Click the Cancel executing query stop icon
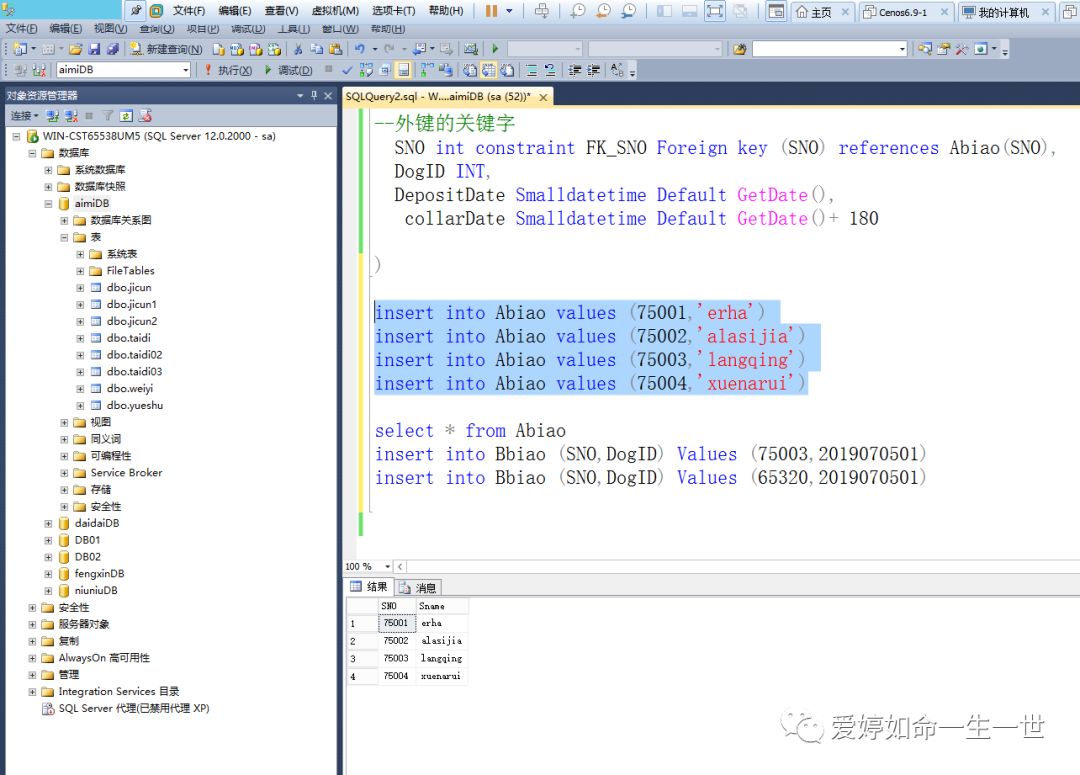 329,70
